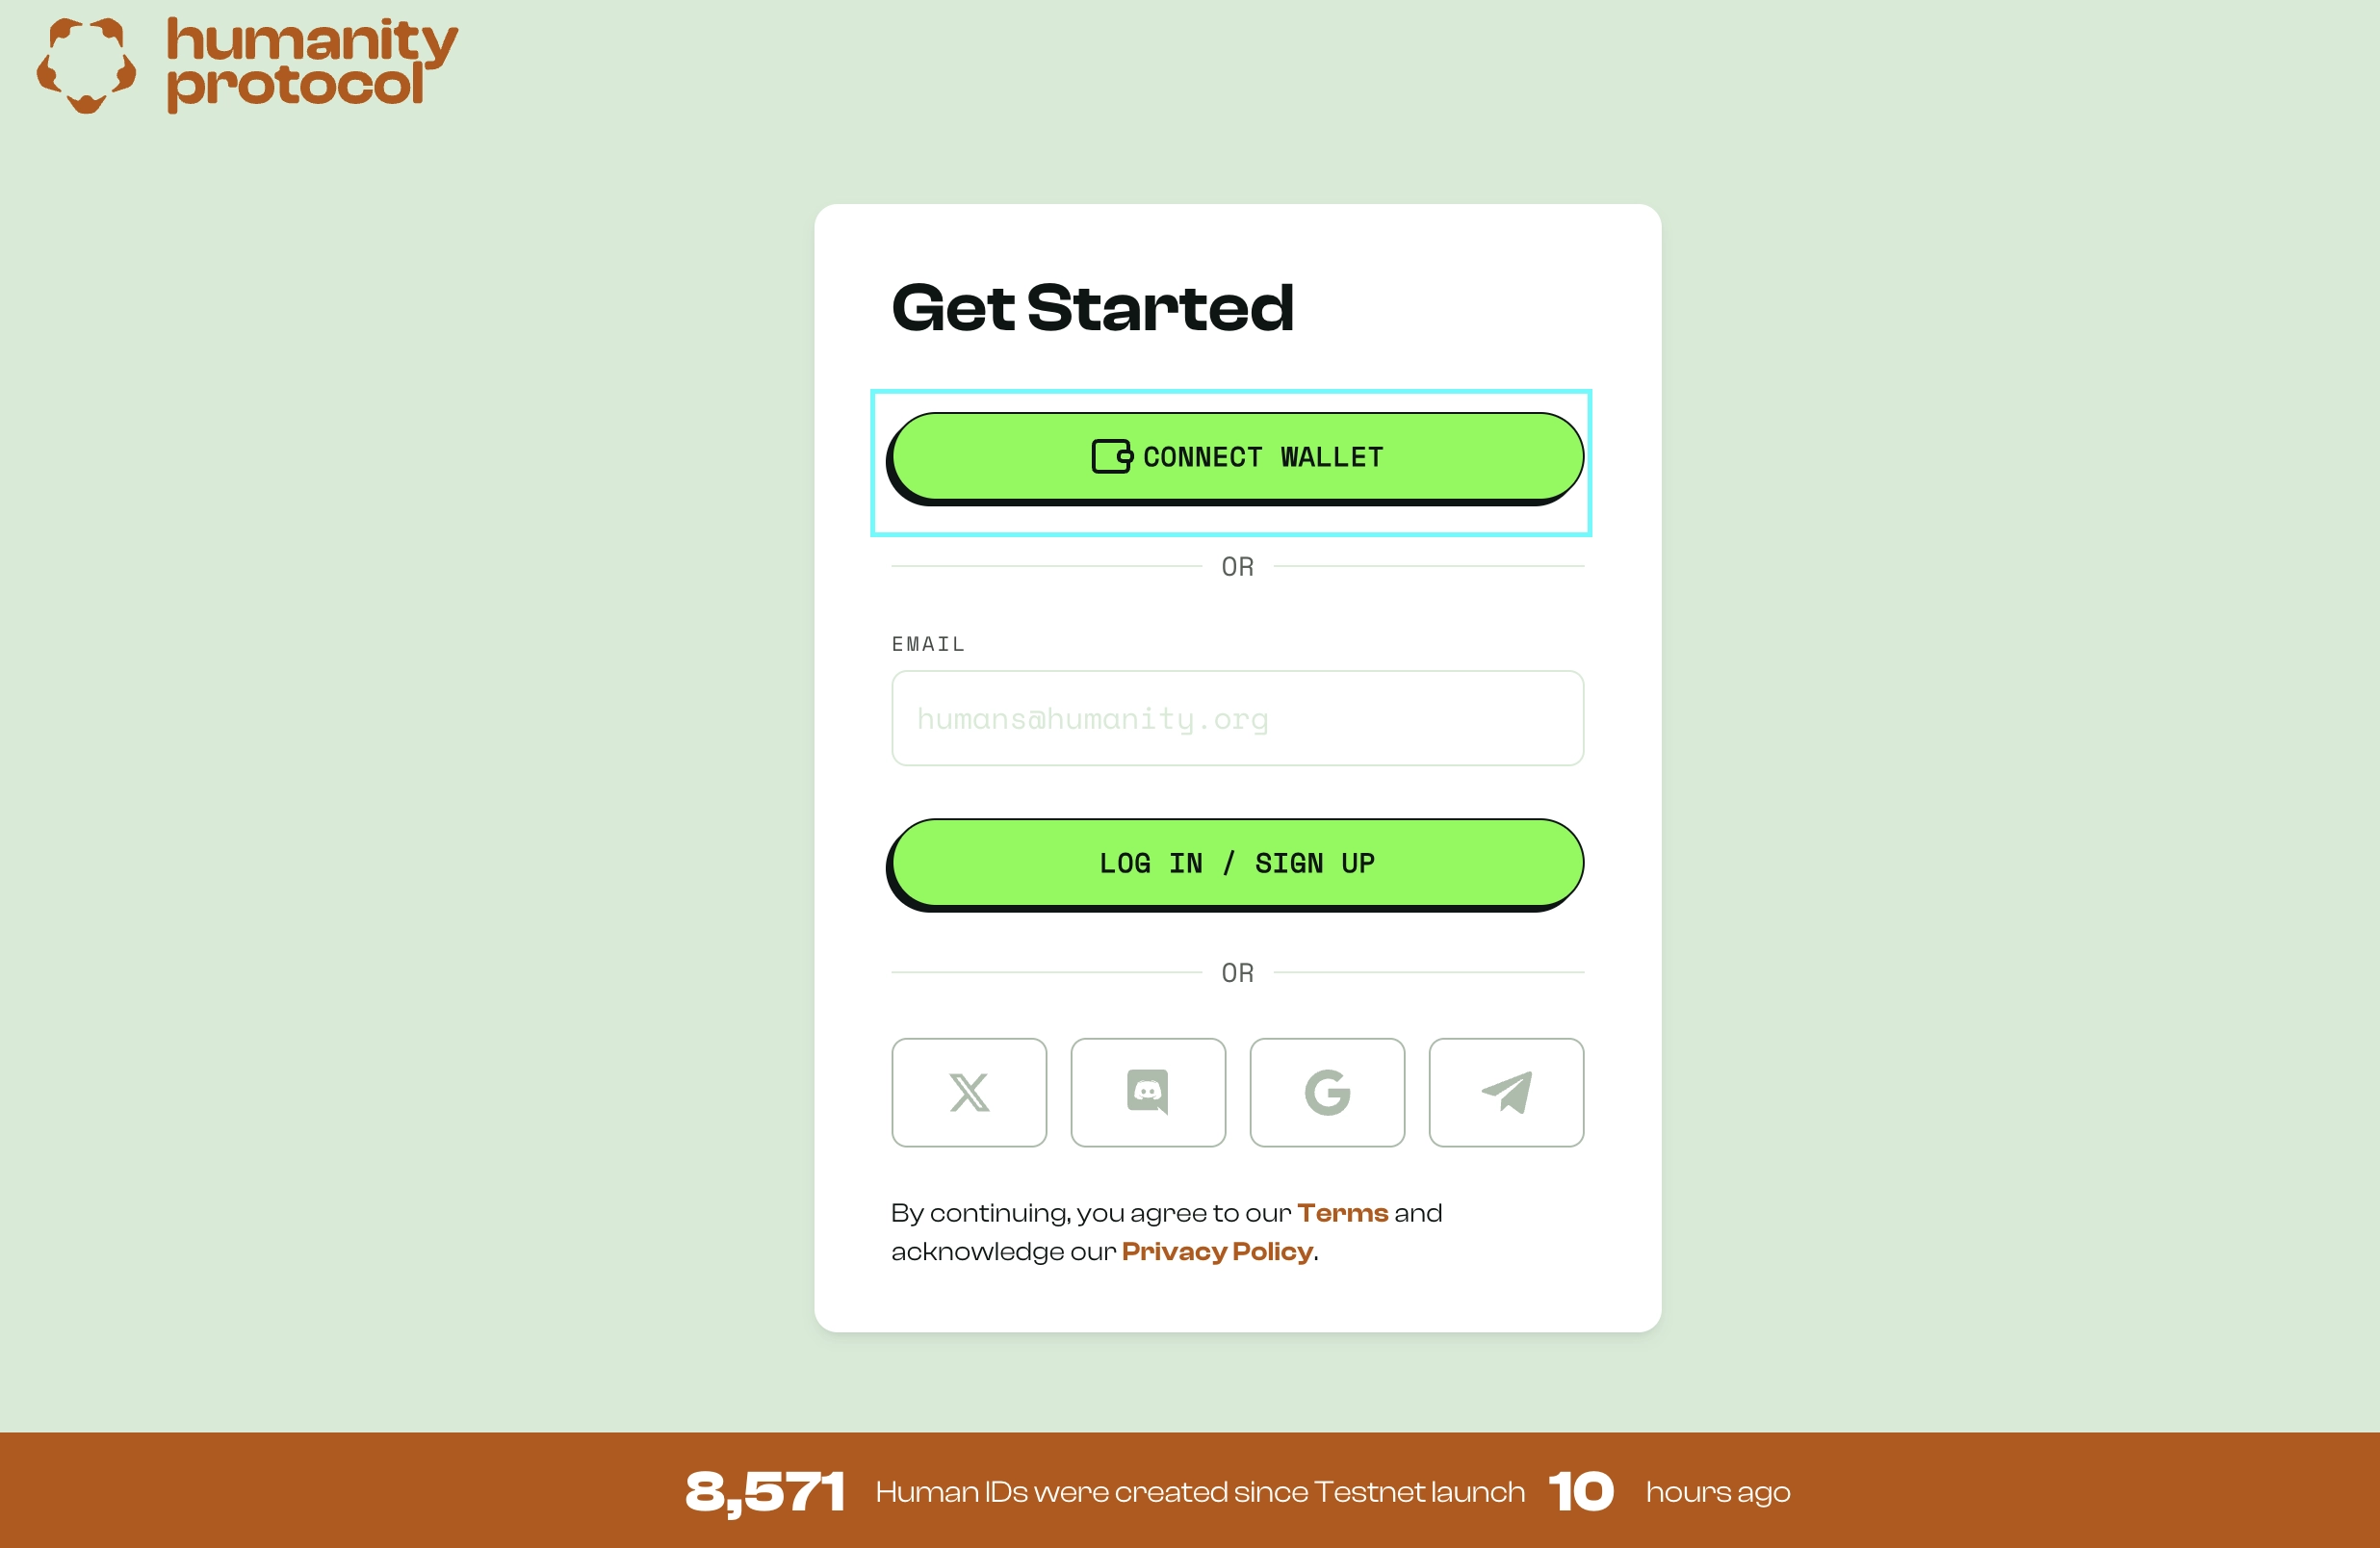Select the email input placeholder text

pos(1091,717)
